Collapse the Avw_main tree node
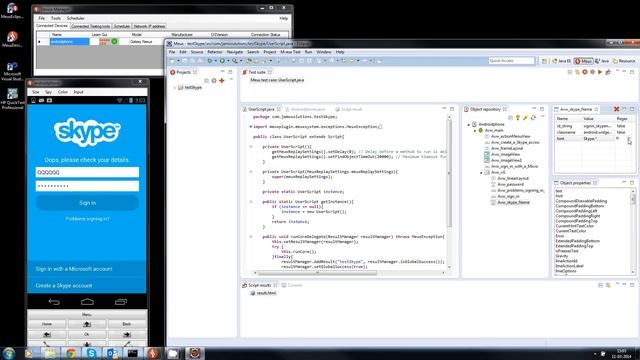 475,130
